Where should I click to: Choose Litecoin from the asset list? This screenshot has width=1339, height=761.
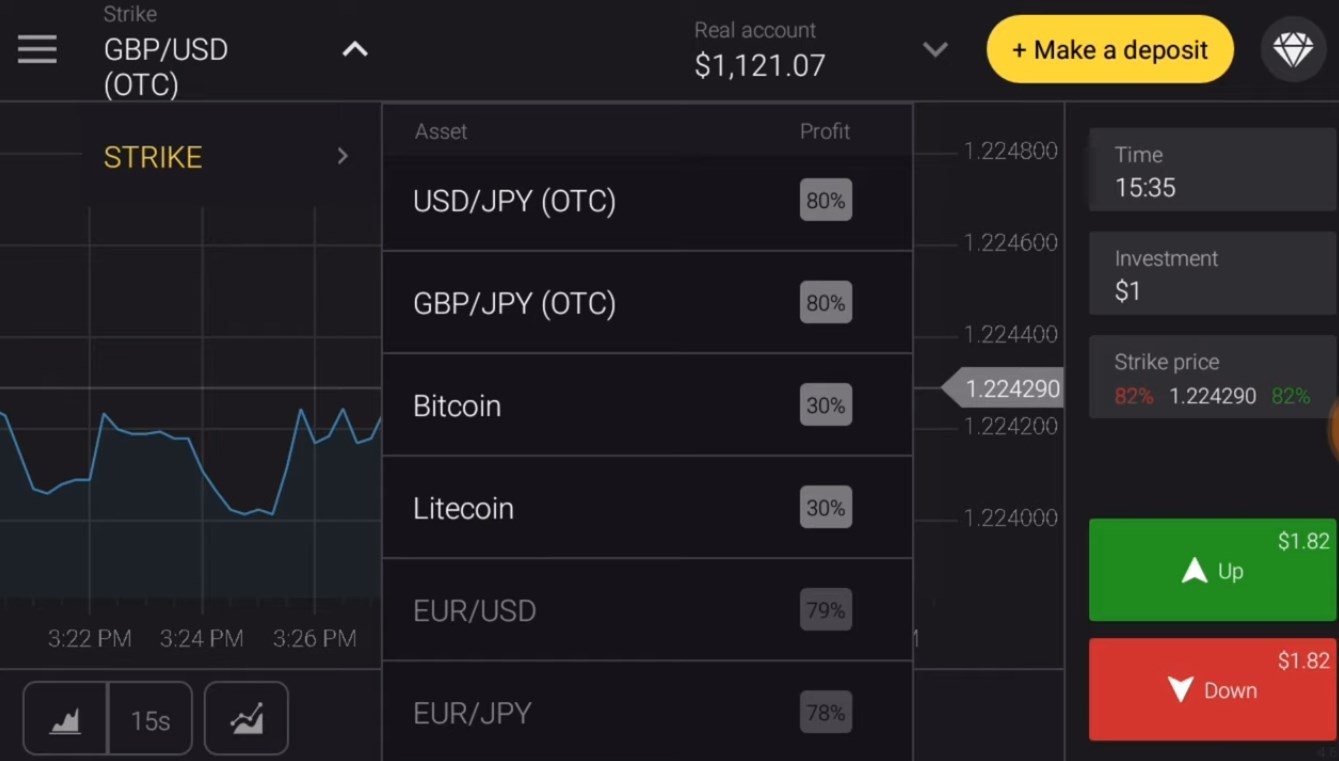point(647,508)
